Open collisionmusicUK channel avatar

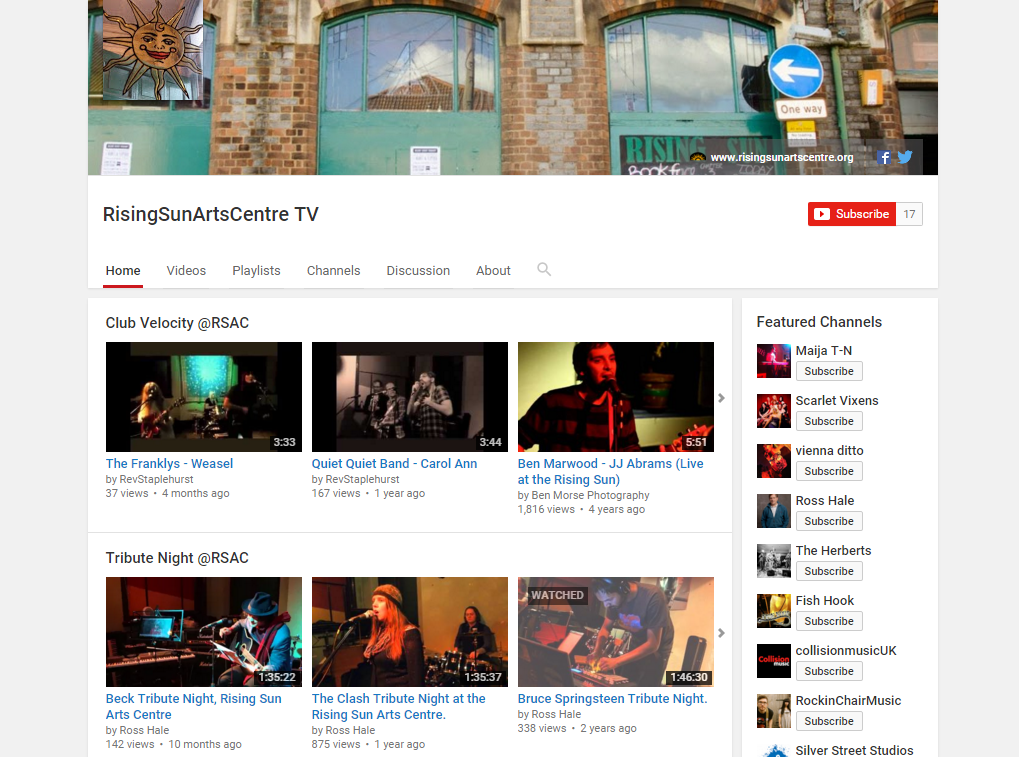pyautogui.click(x=773, y=661)
